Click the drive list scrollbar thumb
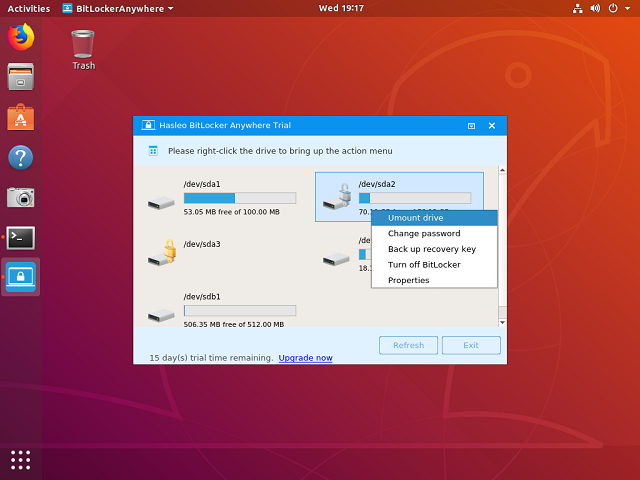Image resolution: width=640 pixels, height=480 pixels. click(x=502, y=312)
